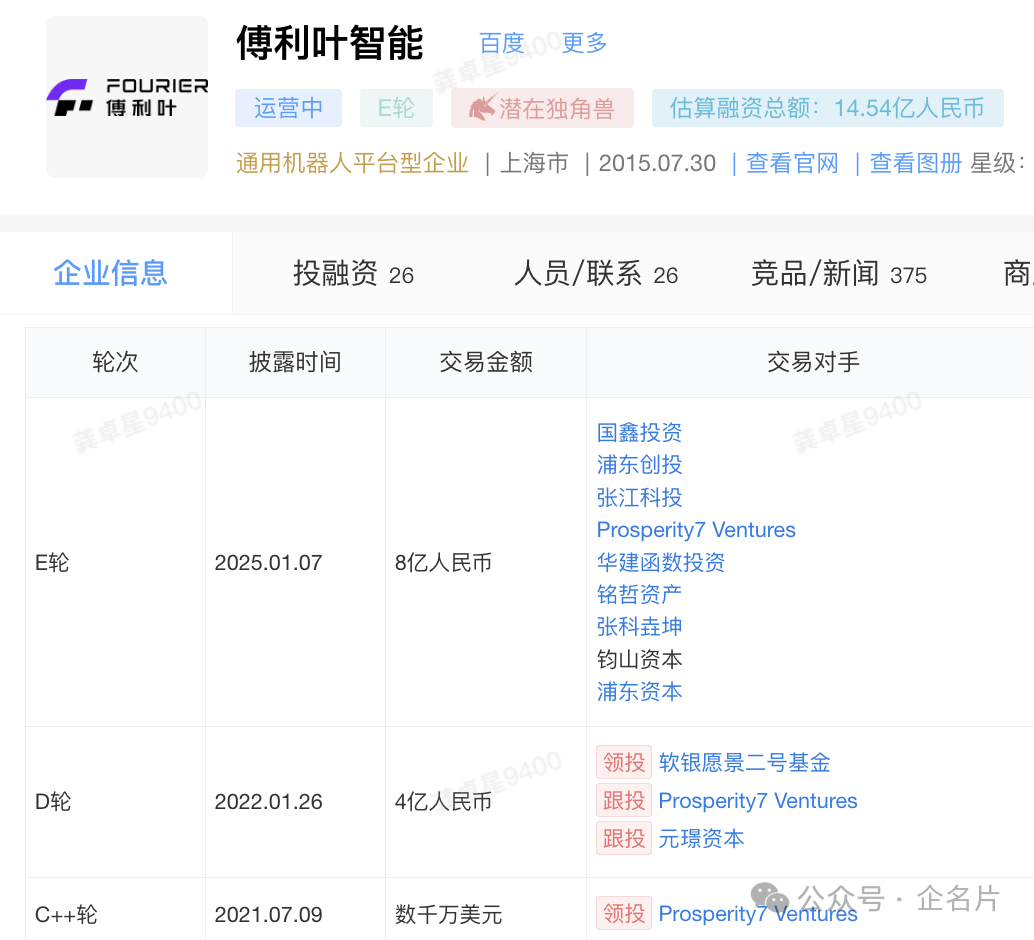Click the 跟投 tag beside 元璟资本
This screenshot has width=1034, height=940.
click(x=624, y=838)
